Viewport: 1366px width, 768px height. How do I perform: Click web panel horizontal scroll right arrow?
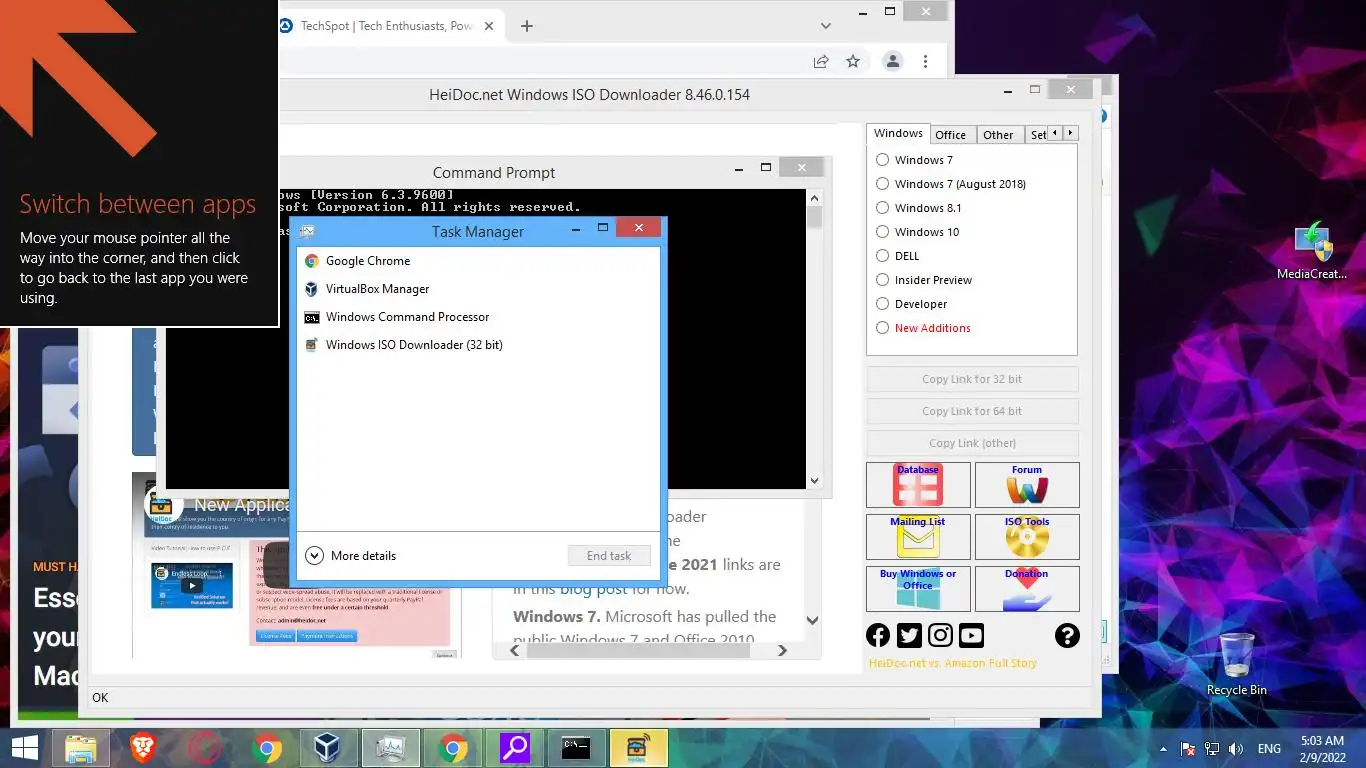tap(782, 651)
